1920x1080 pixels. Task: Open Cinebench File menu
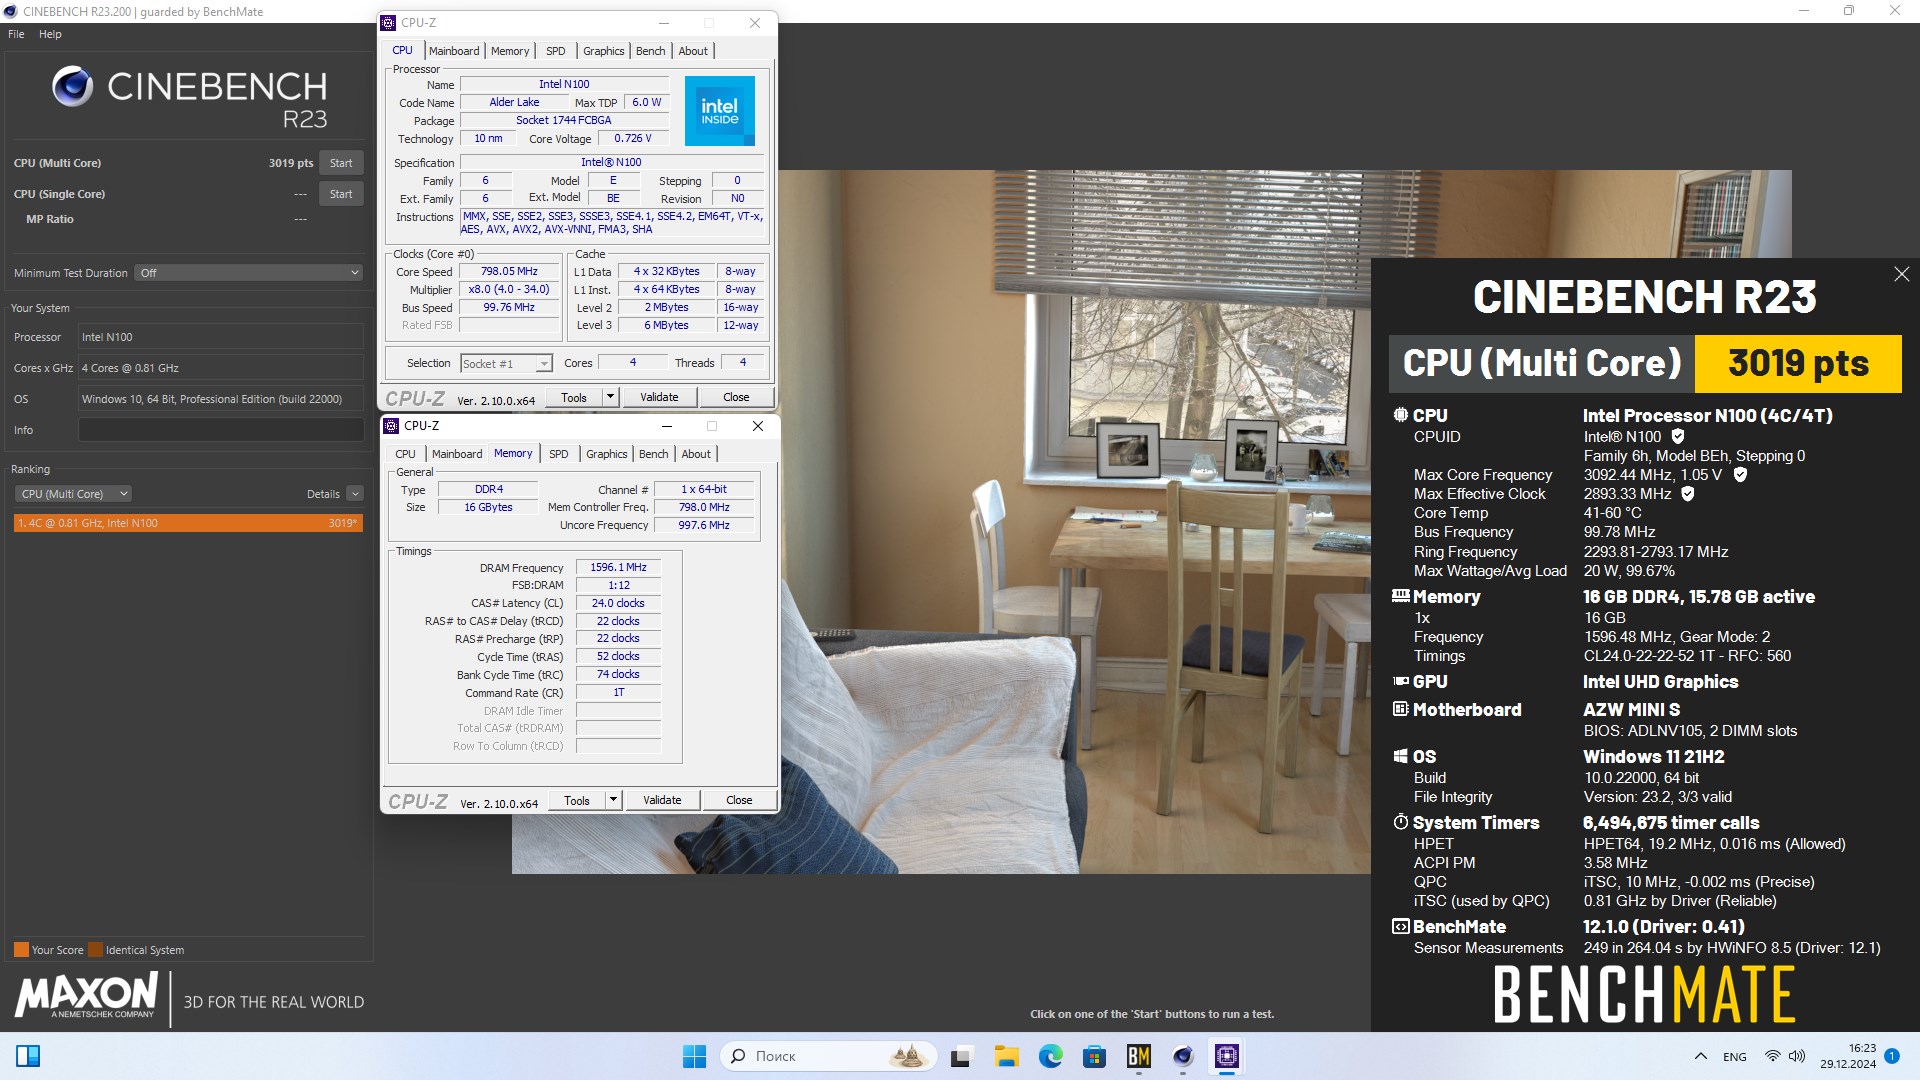16,34
